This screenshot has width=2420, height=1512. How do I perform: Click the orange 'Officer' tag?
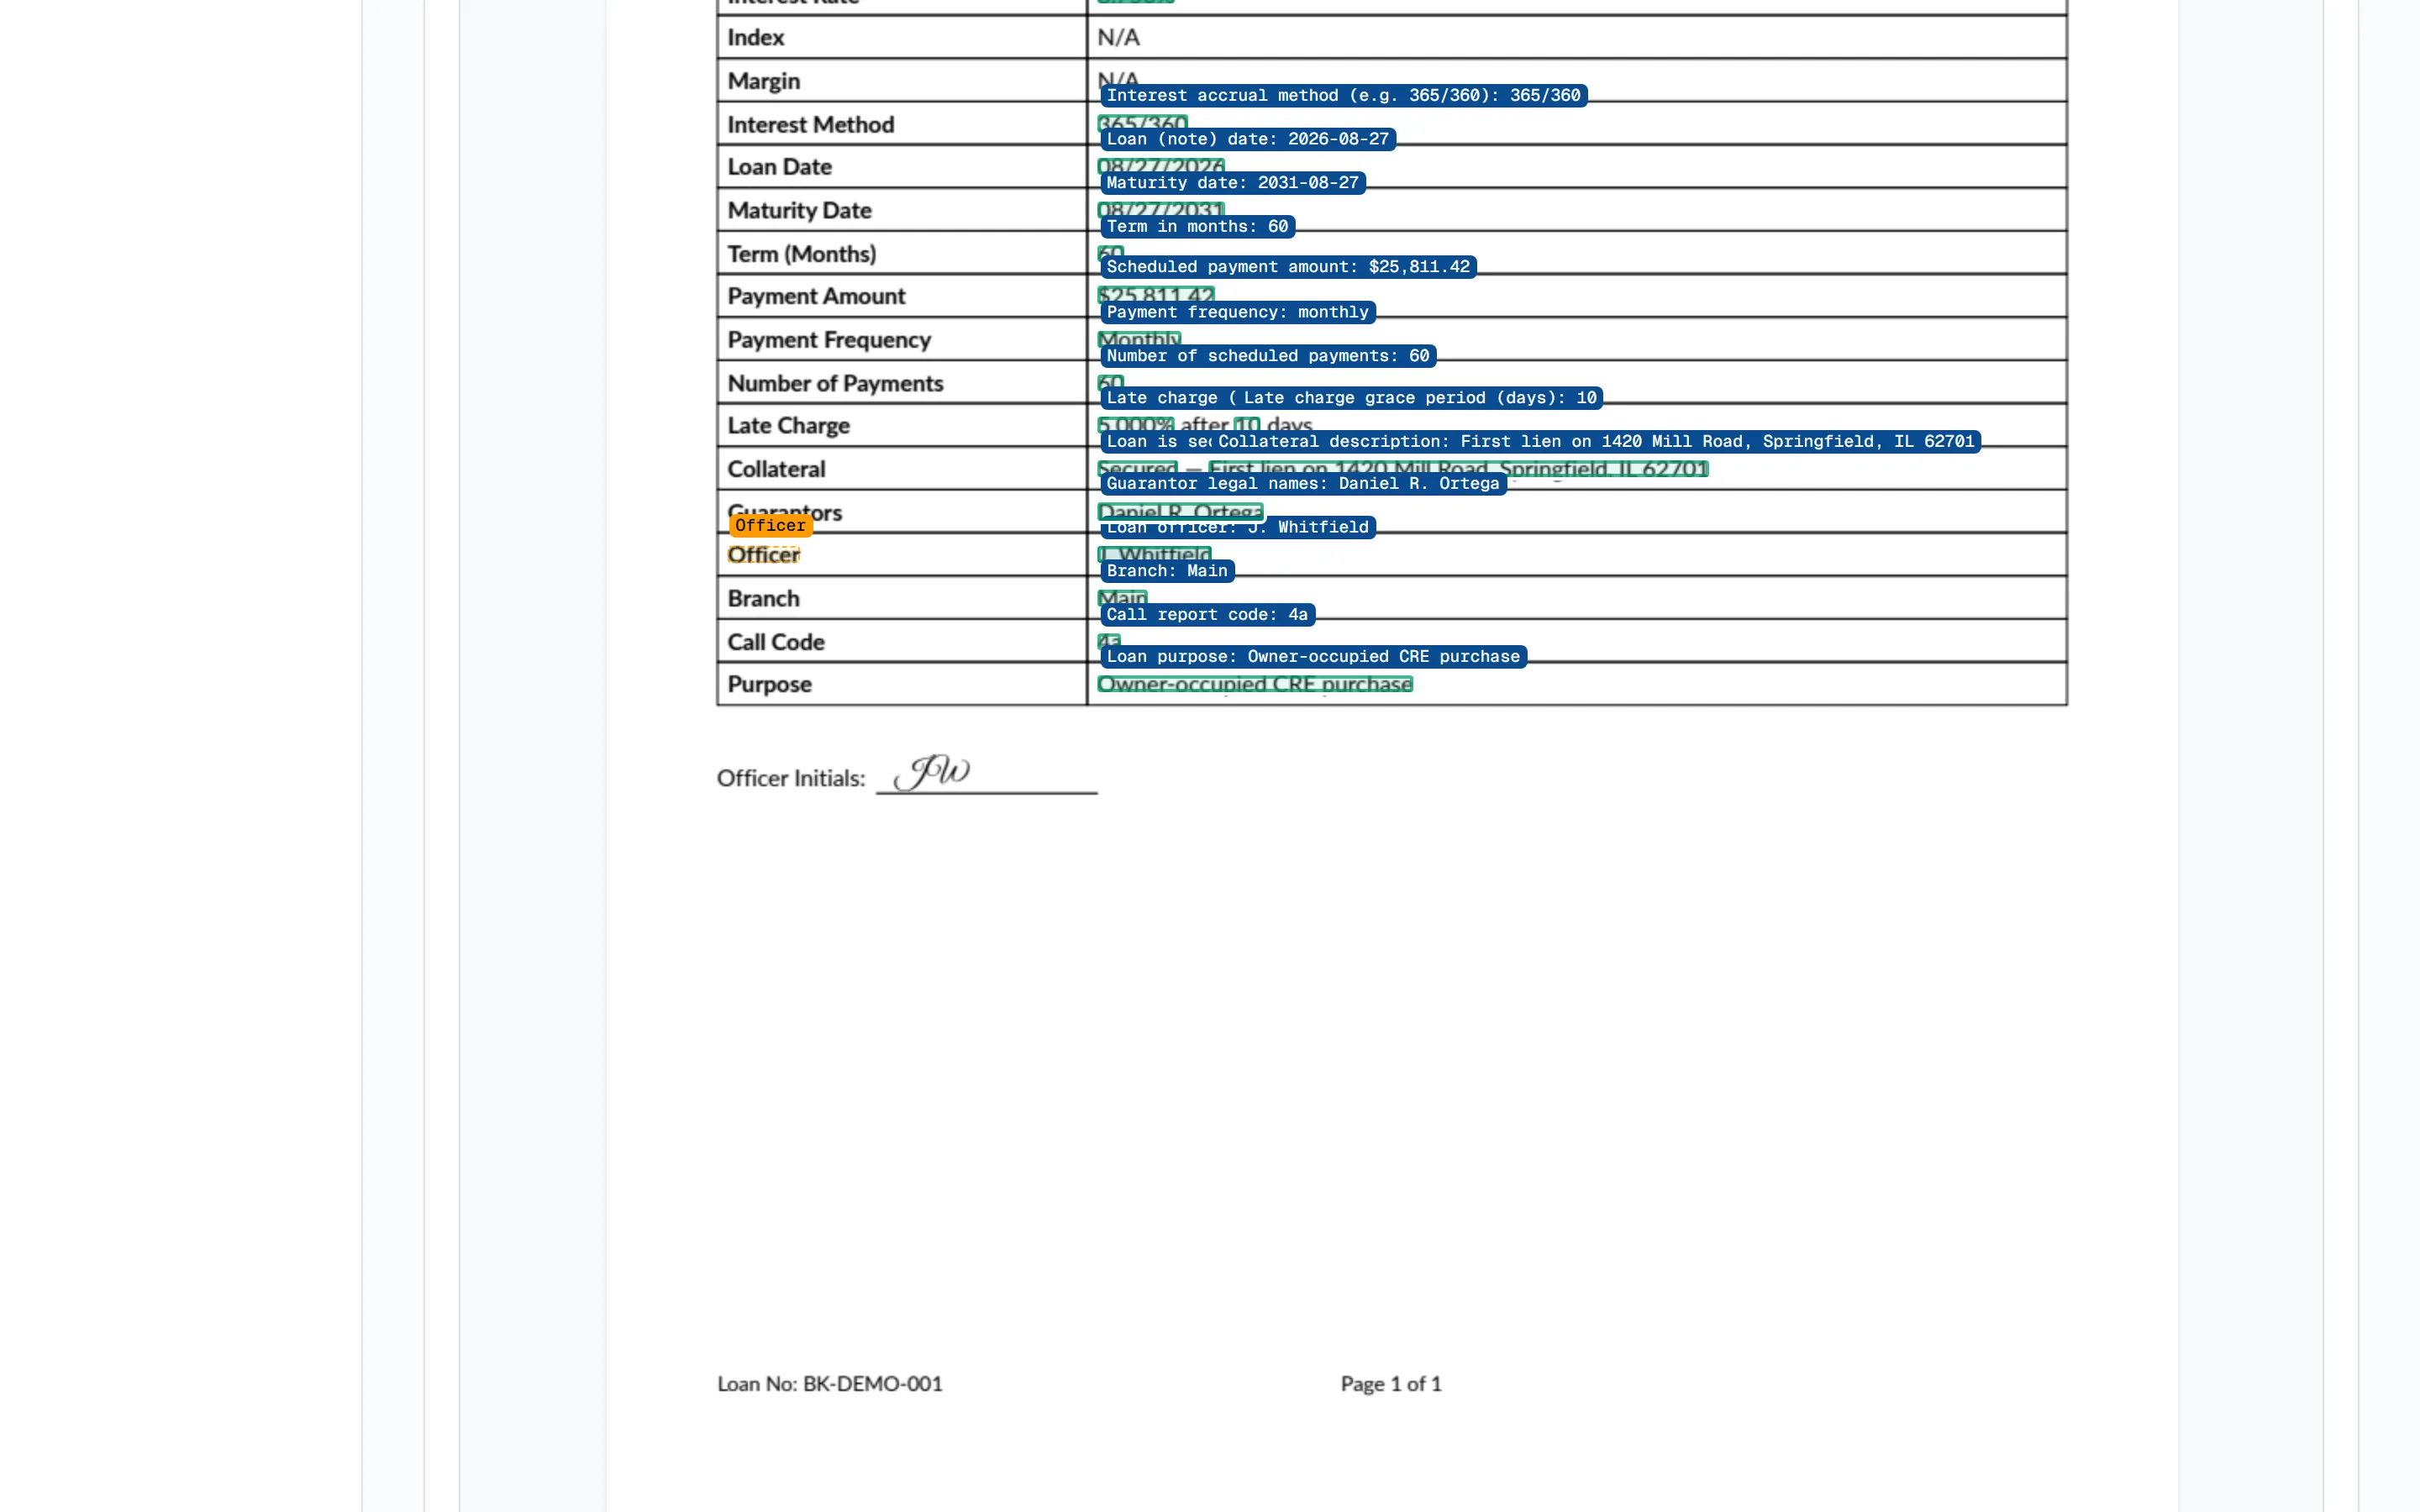pyautogui.click(x=770, y=526)
